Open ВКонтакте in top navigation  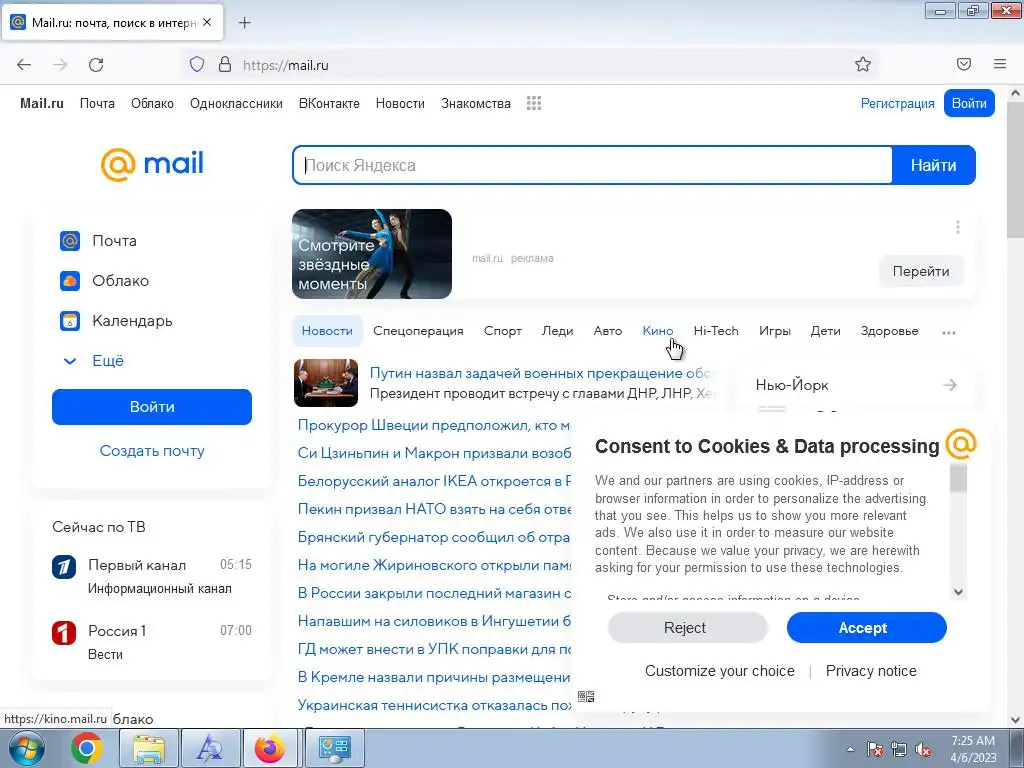329,103
